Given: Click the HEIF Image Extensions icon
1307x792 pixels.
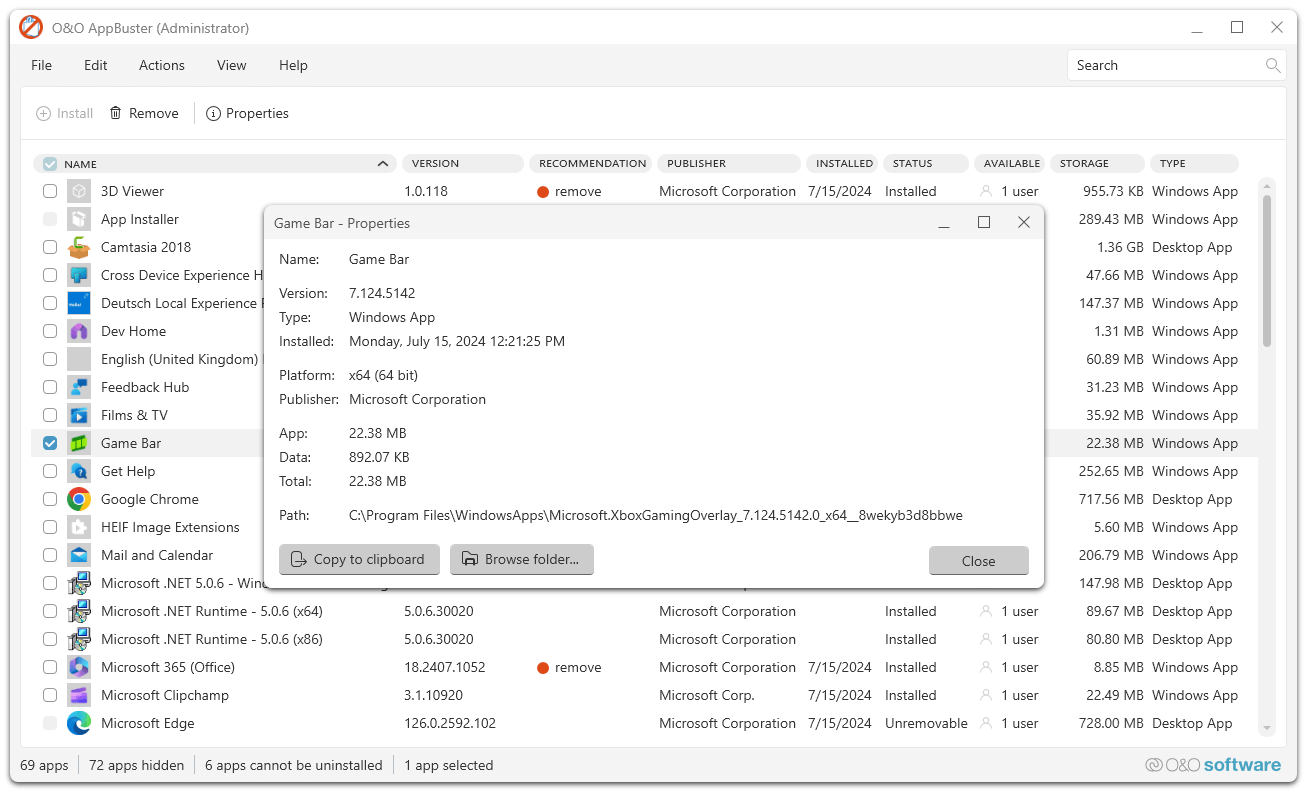Looking at the screenshot, I should 79,527.
